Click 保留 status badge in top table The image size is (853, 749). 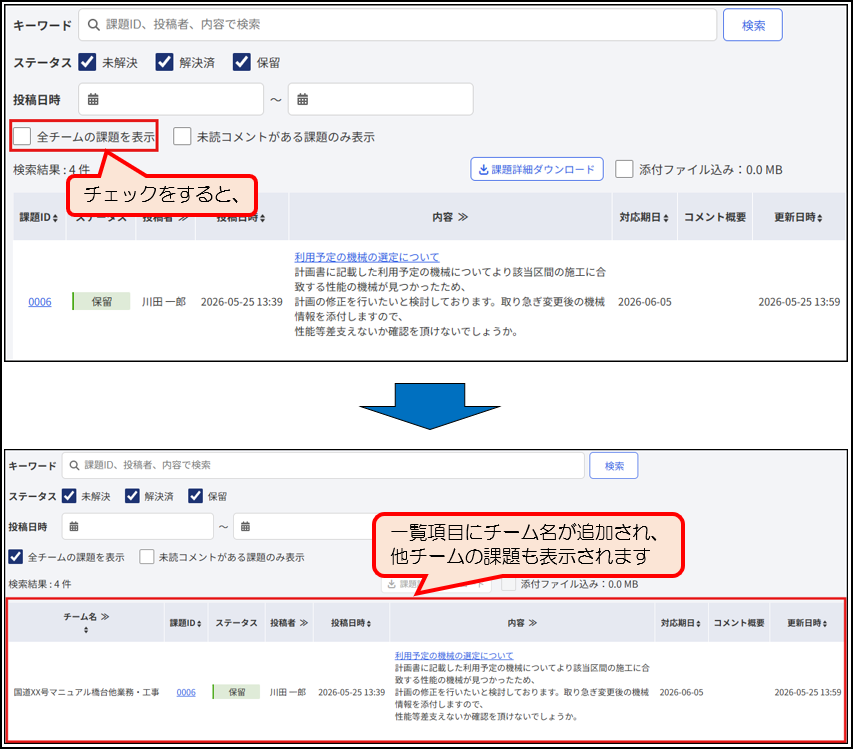101,301
